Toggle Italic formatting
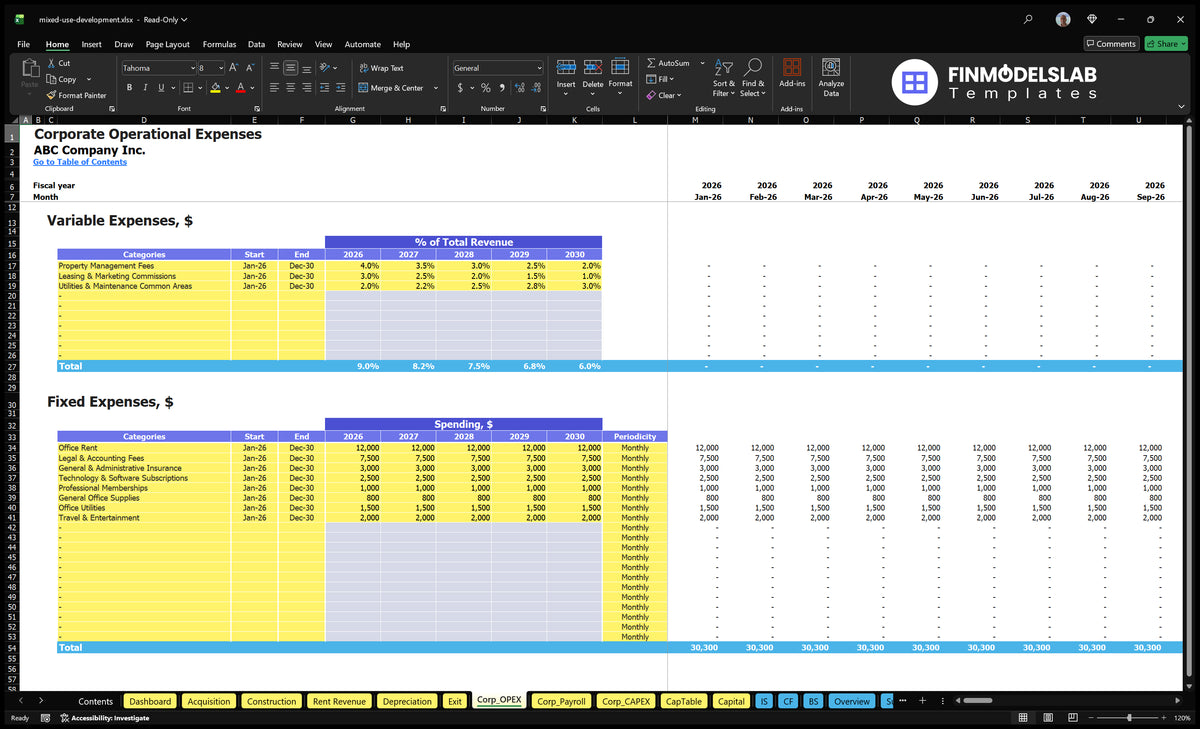The width and height of the screenshot is (1200, 729). 145,88
